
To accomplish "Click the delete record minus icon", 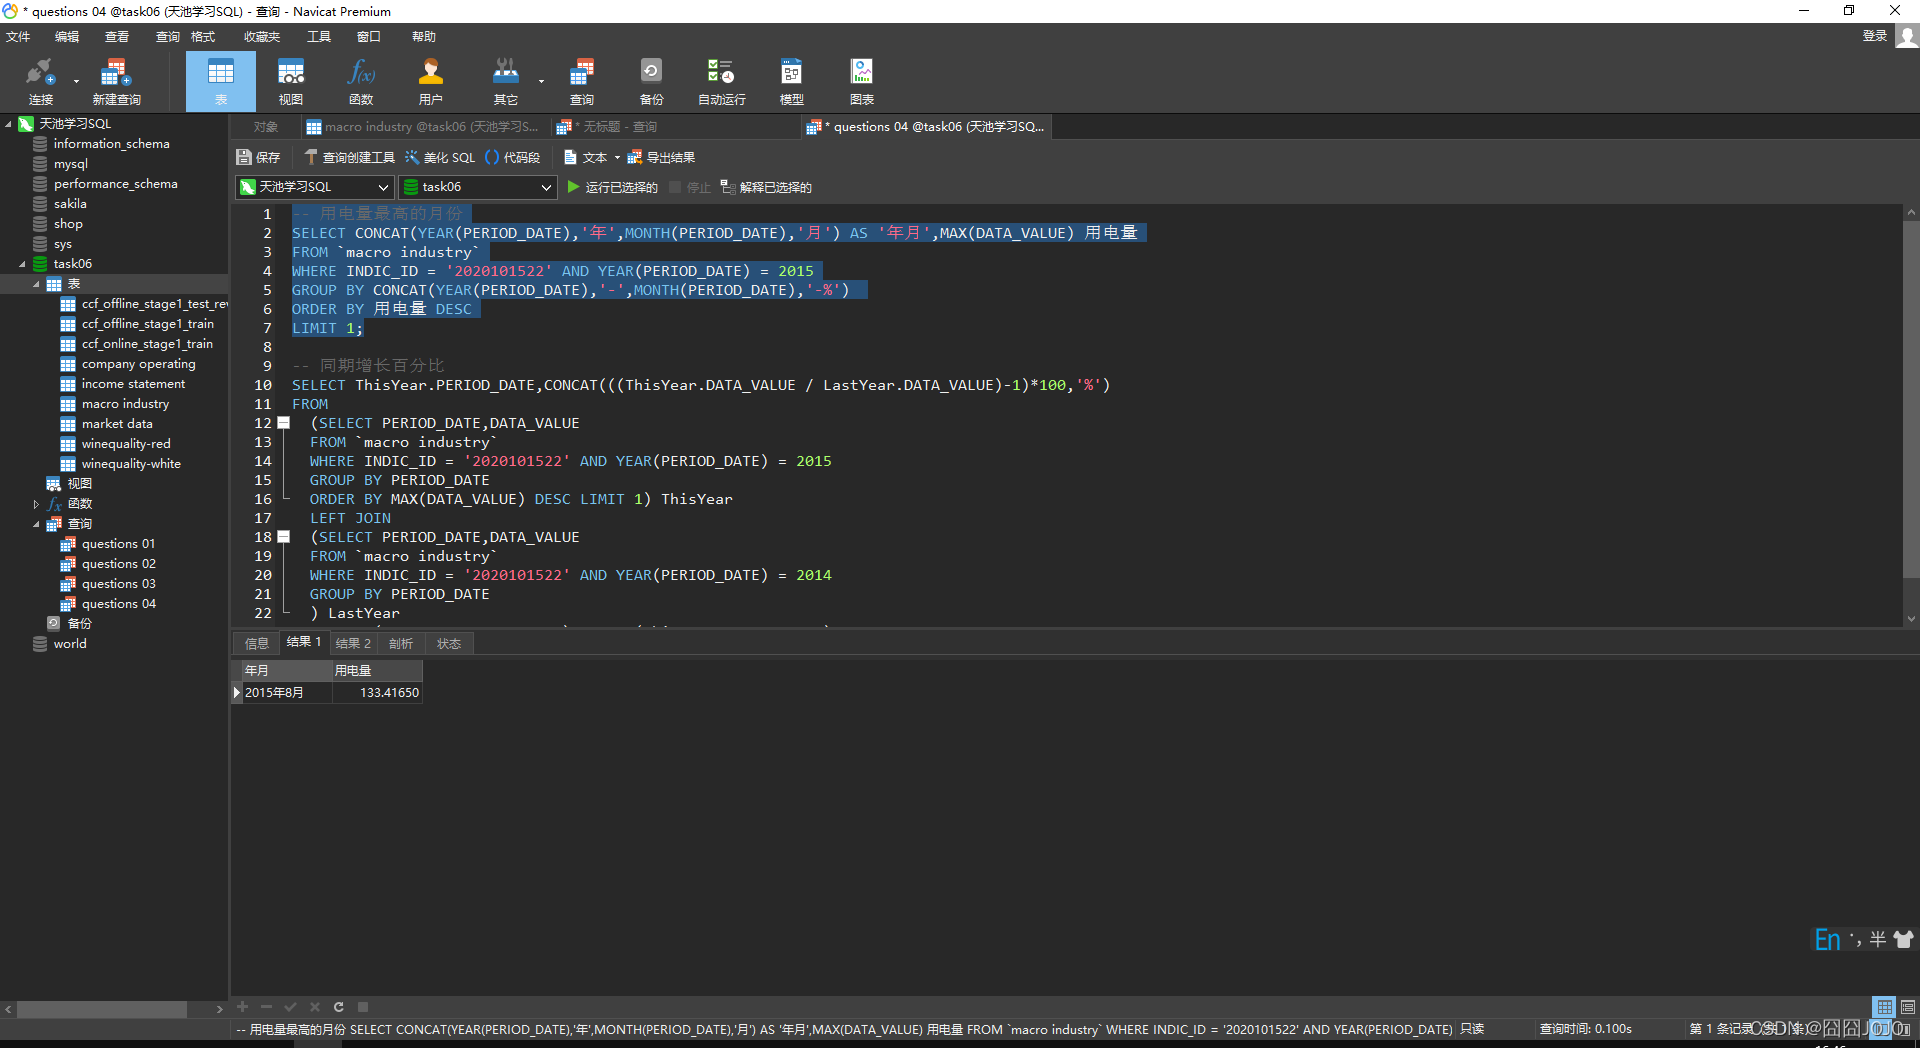I will 267,1007.
